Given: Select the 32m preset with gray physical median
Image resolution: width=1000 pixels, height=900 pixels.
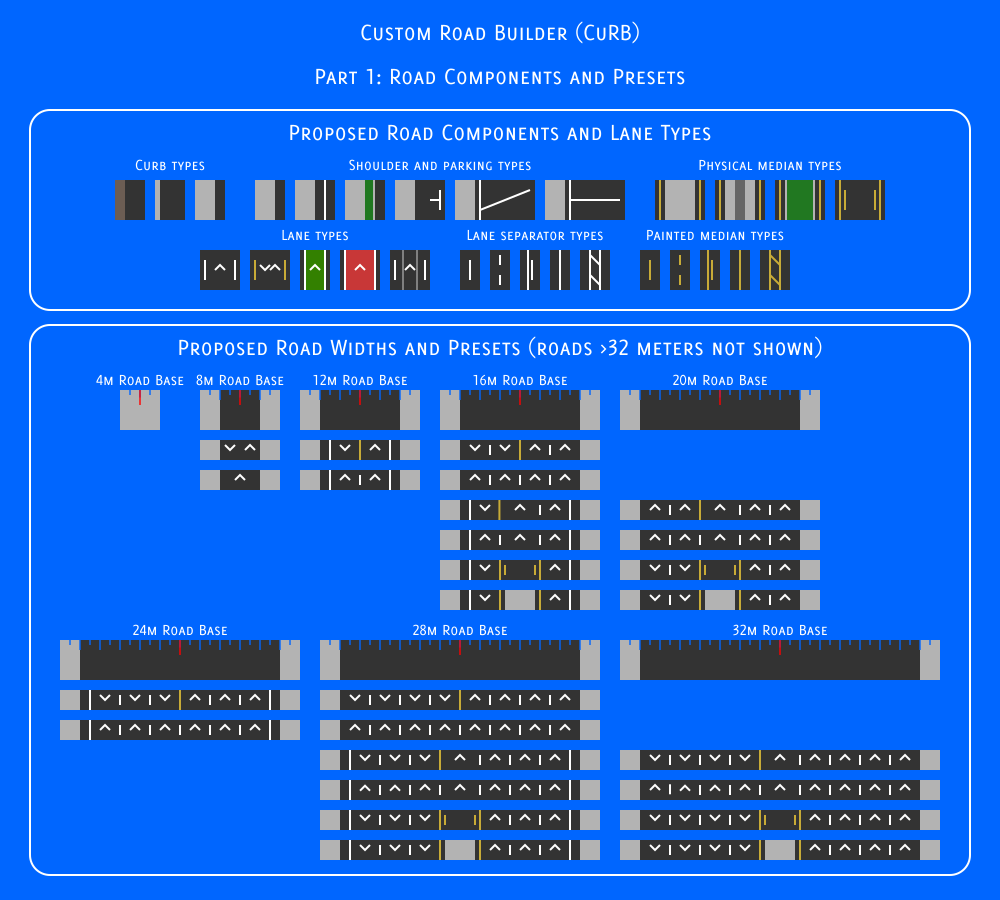Looking at the screenshot, I should click(x=780, y=850).
